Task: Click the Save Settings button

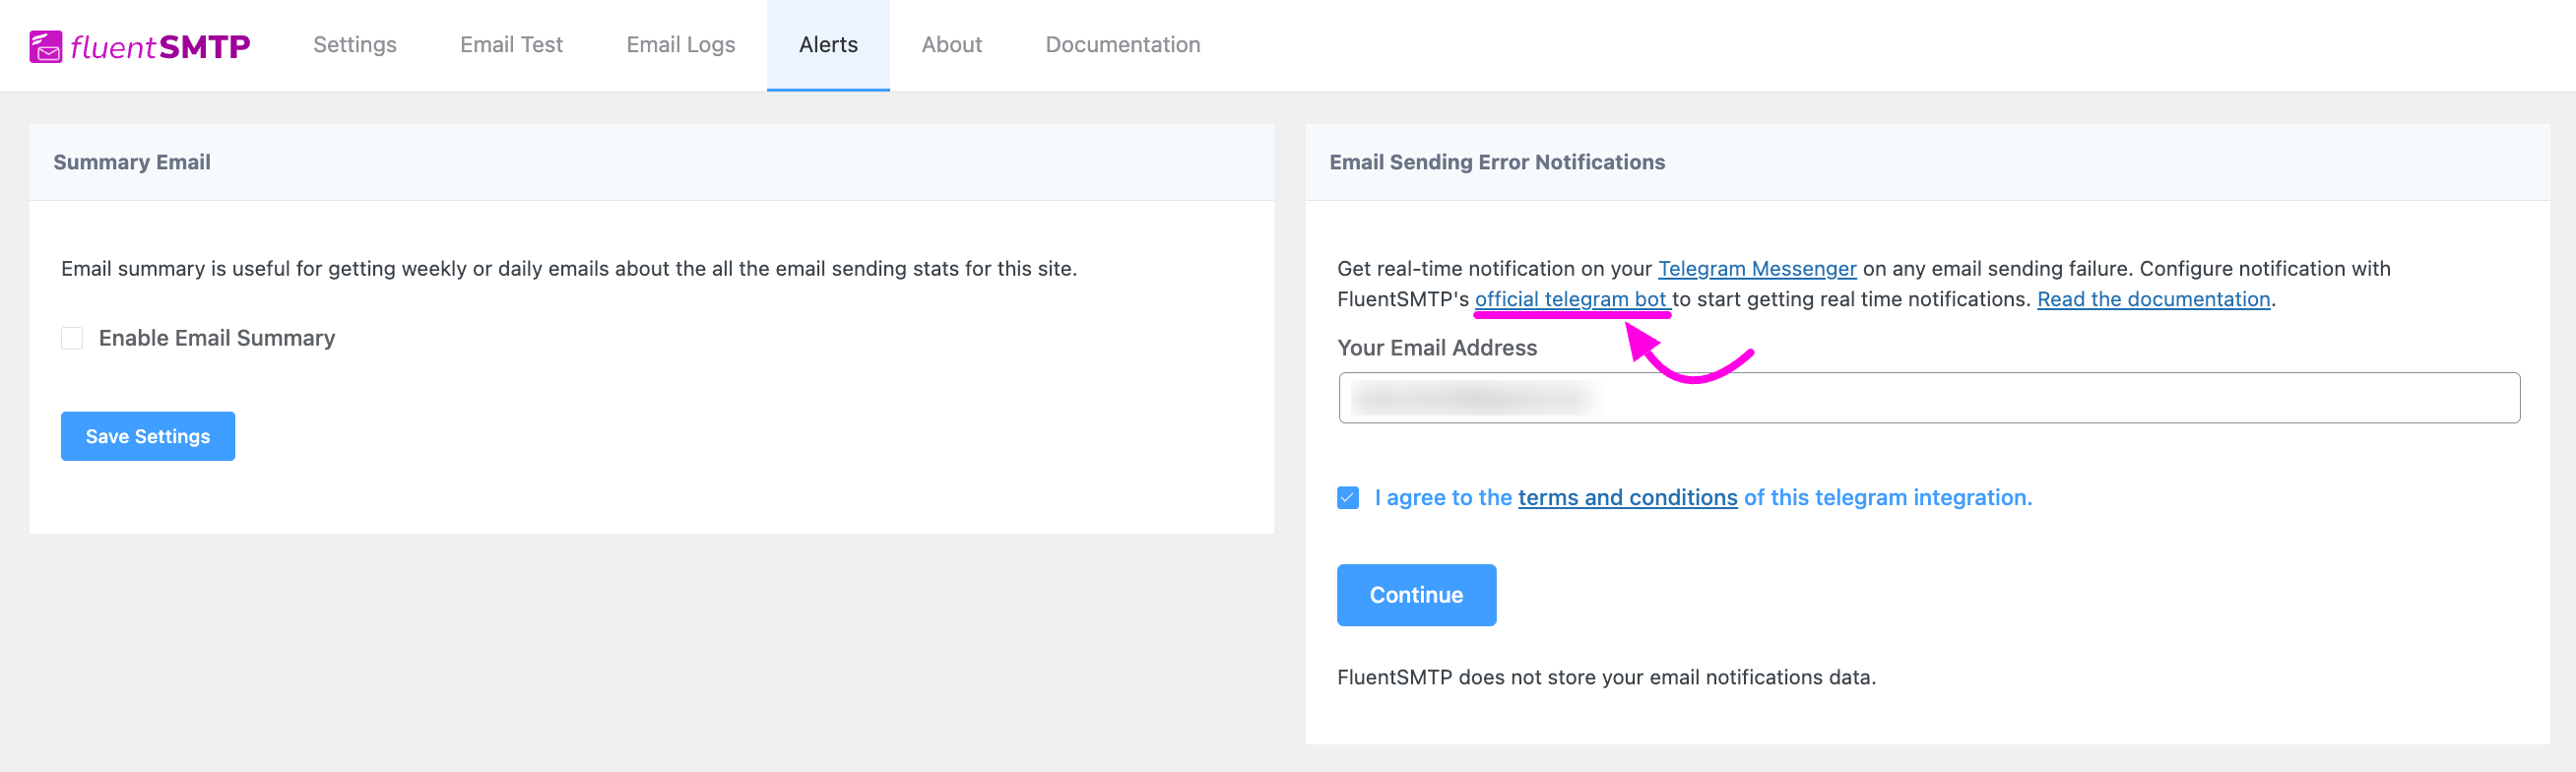Action: (148, 436)
